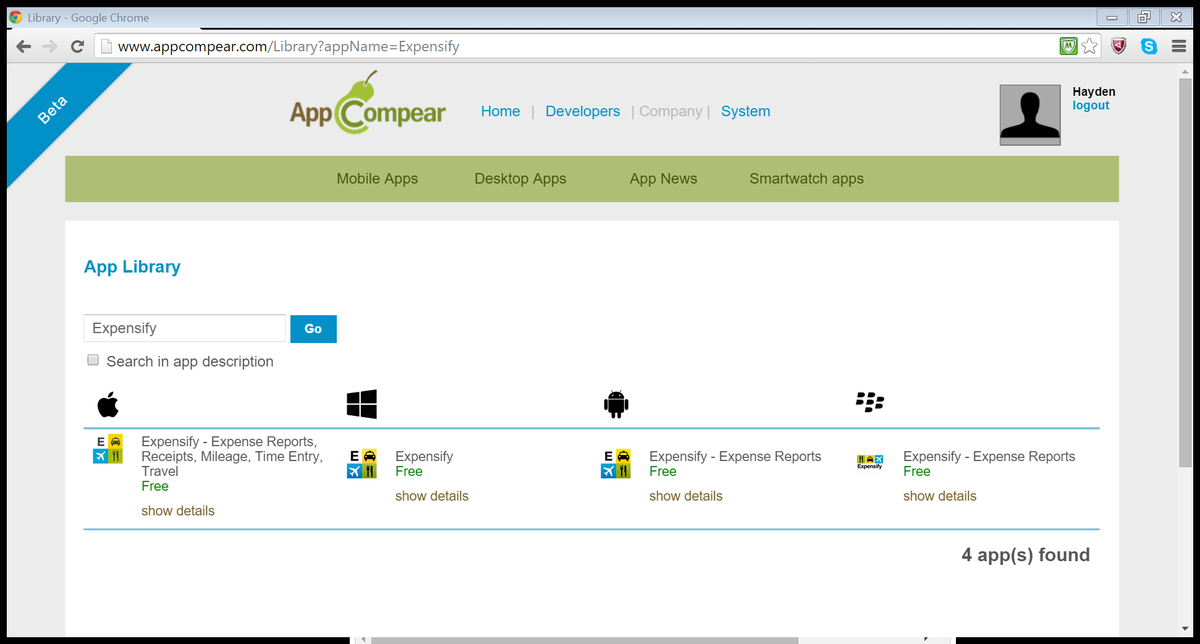Reload the page with refresh icon

[x=77, y=46]
